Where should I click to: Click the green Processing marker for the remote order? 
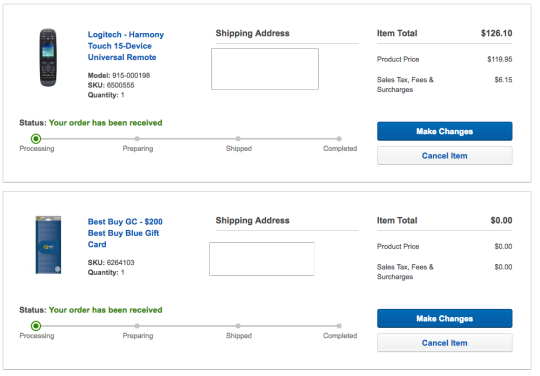pyautogui.click(x=36, y=139)
